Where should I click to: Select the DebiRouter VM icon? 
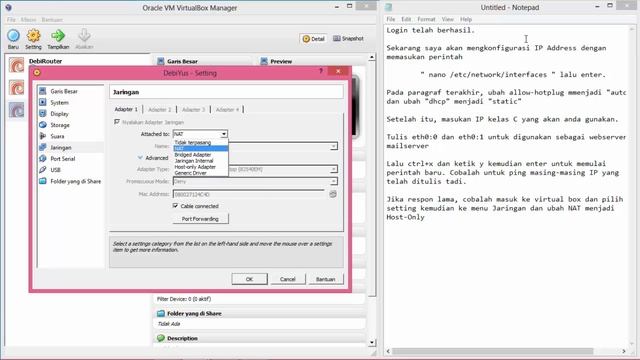point(16,65)
